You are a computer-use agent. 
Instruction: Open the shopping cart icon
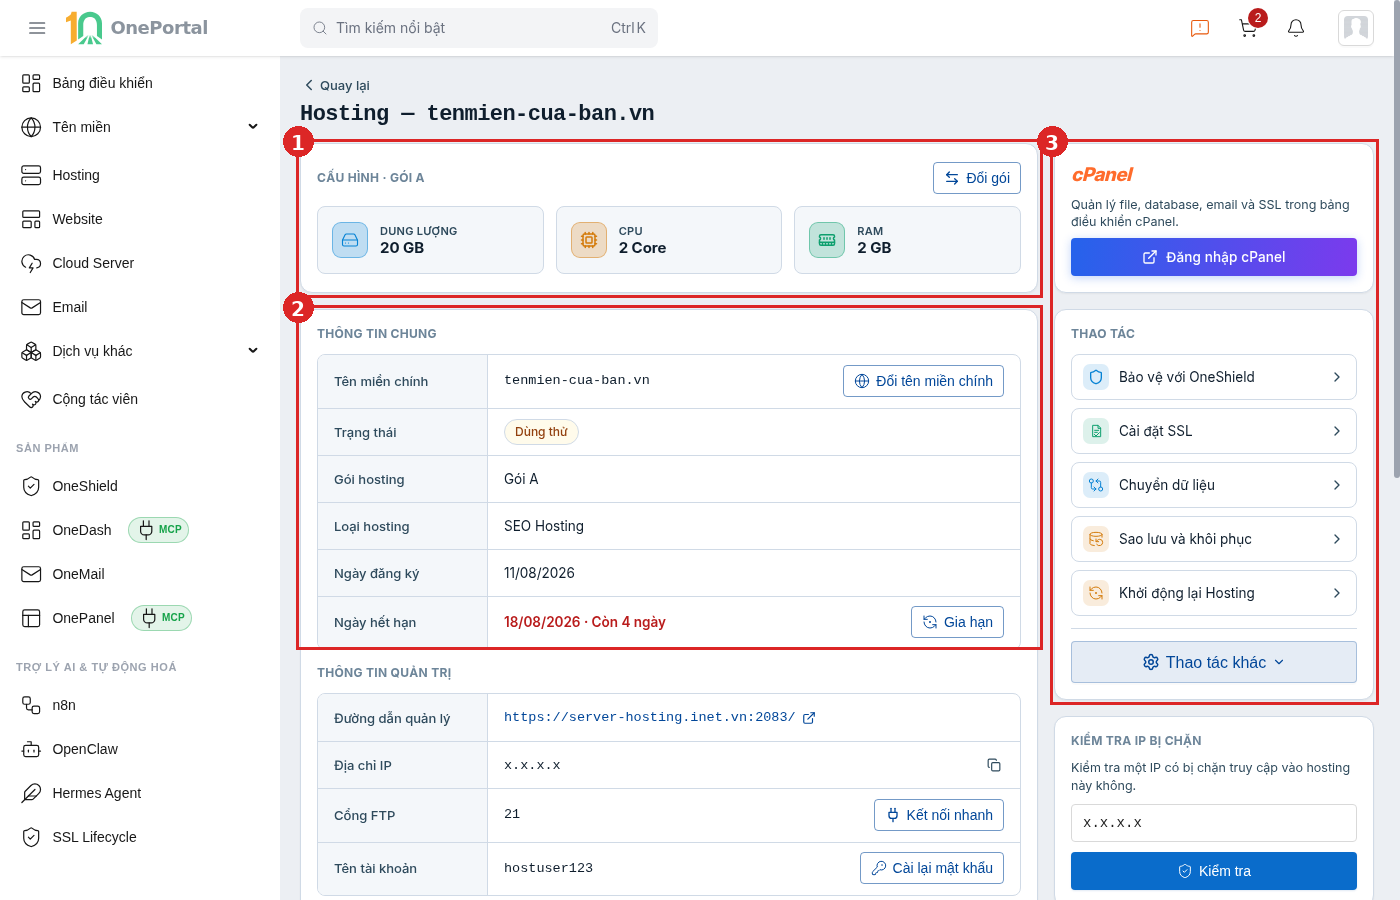coord(1248,28)
